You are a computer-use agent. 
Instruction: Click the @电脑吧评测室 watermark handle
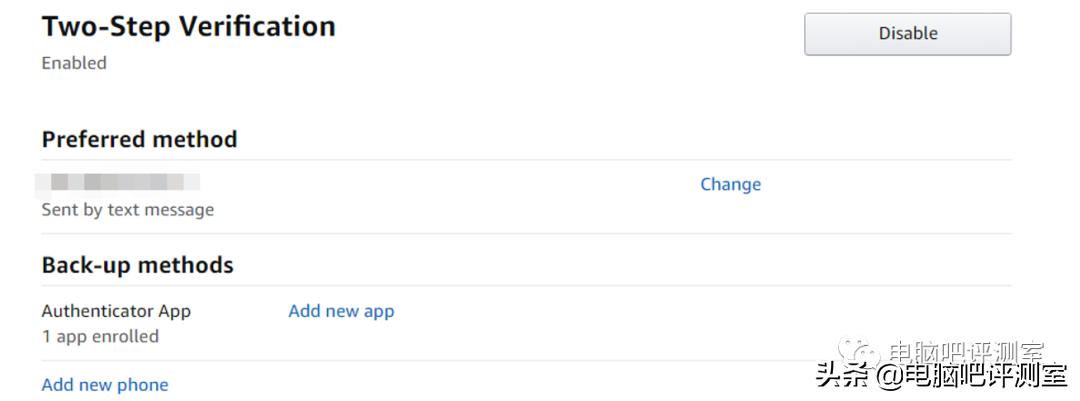tap(970, 377)
